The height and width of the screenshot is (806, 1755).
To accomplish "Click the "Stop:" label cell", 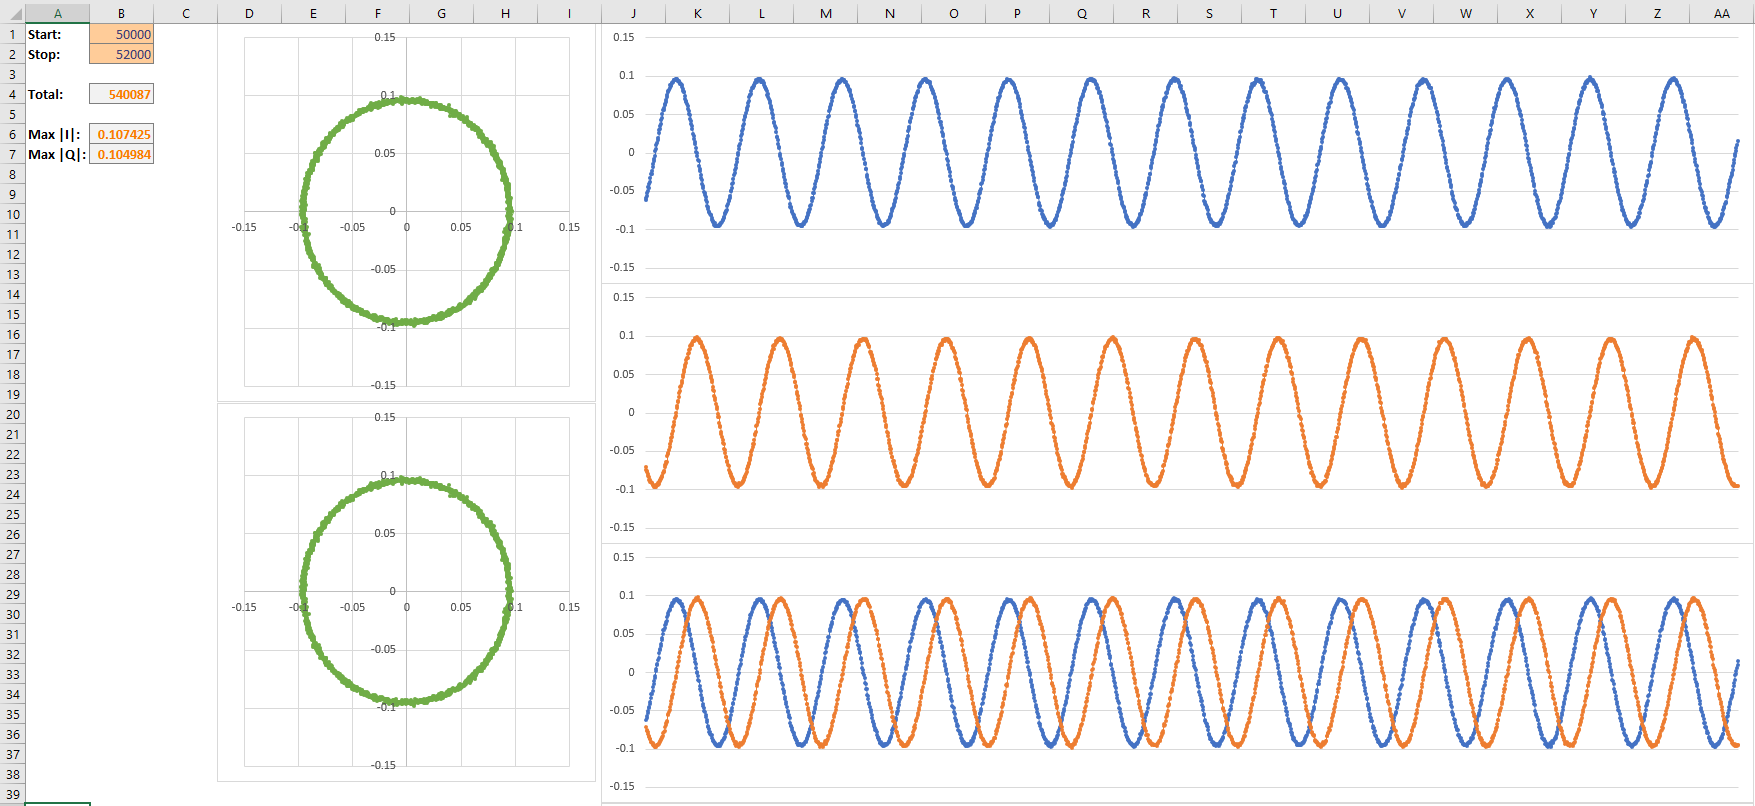I will click(x=57, y=54).
